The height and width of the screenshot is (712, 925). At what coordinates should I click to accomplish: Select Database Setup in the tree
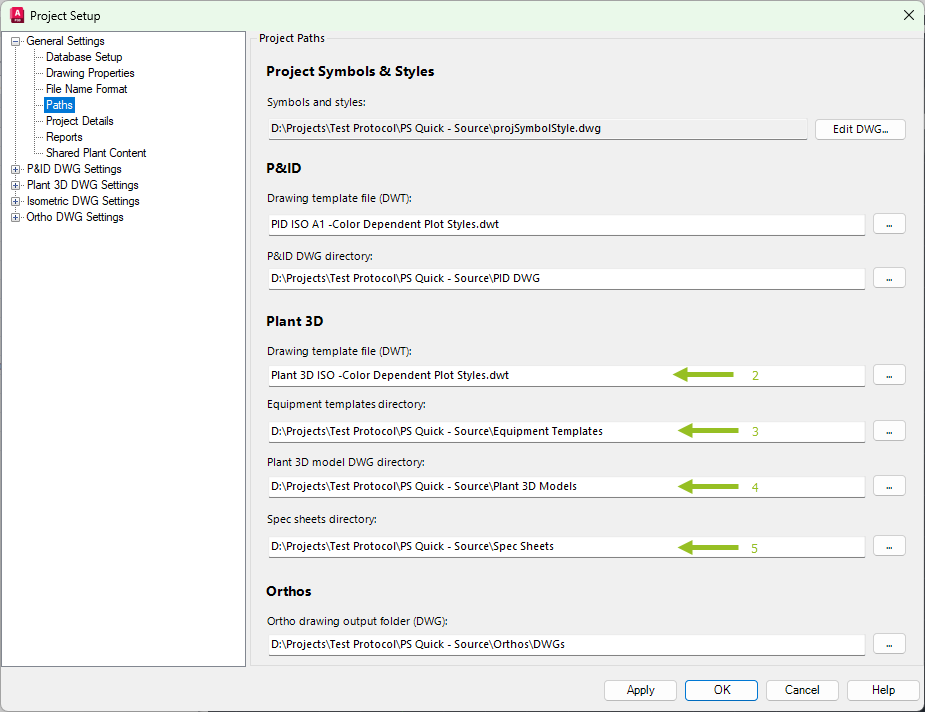pos(84,57)
